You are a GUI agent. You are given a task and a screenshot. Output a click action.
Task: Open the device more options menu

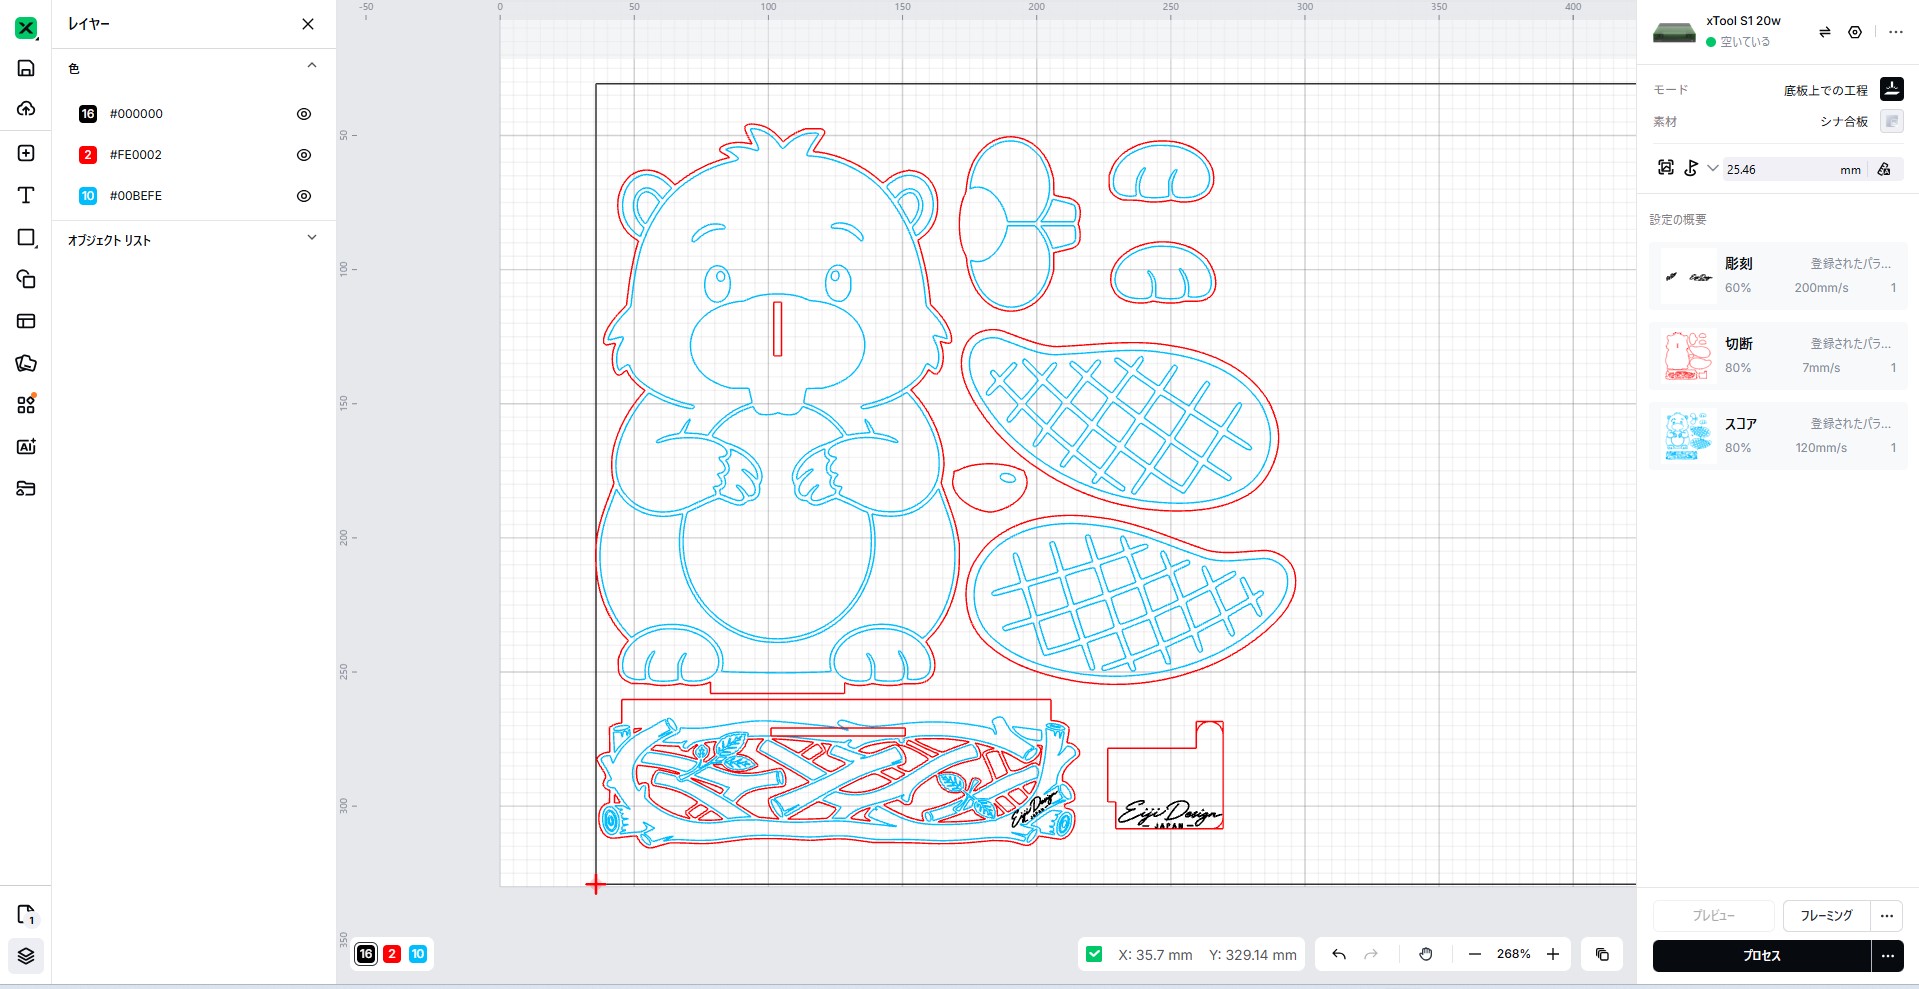pyautogui.click(x=1895, y=32)
